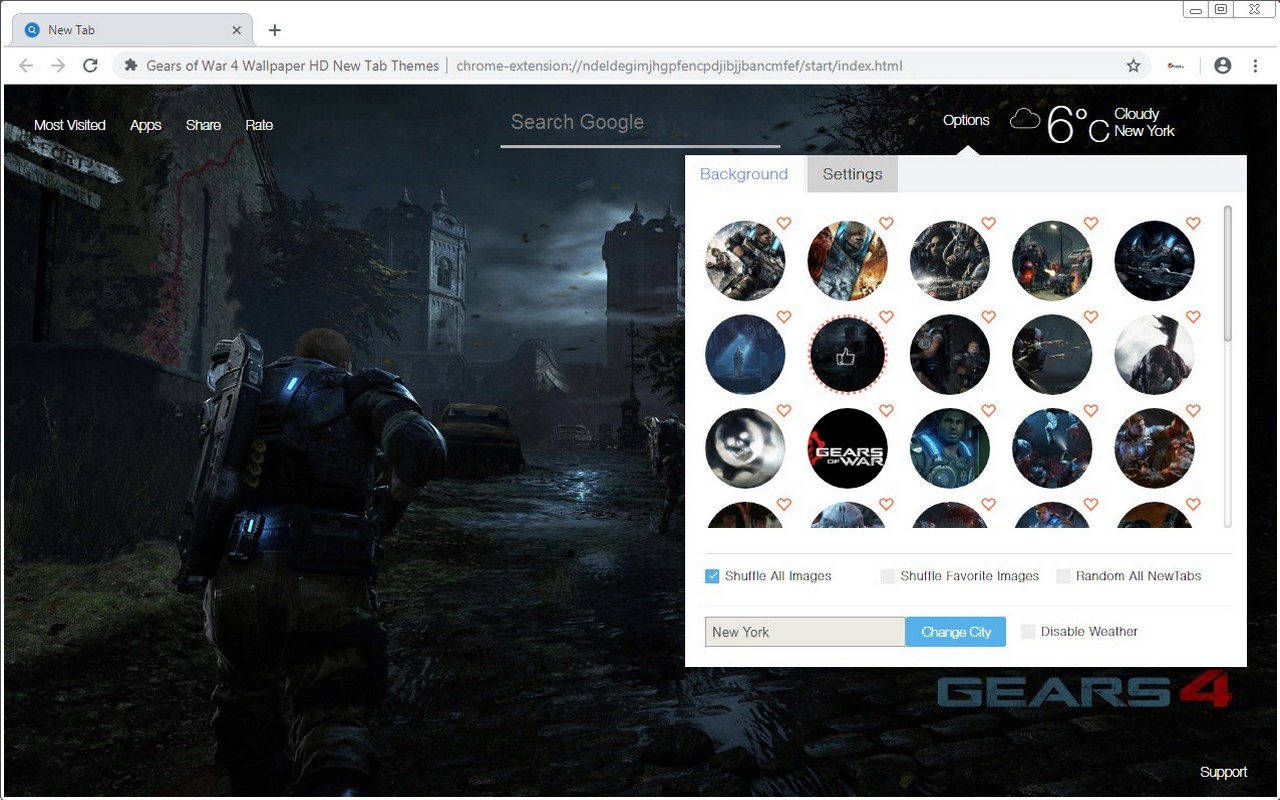Favorite the soldier fighting reddish creature wallpaper
The height and width of the screenshot is (800, 1280).
click(1193, 411)
